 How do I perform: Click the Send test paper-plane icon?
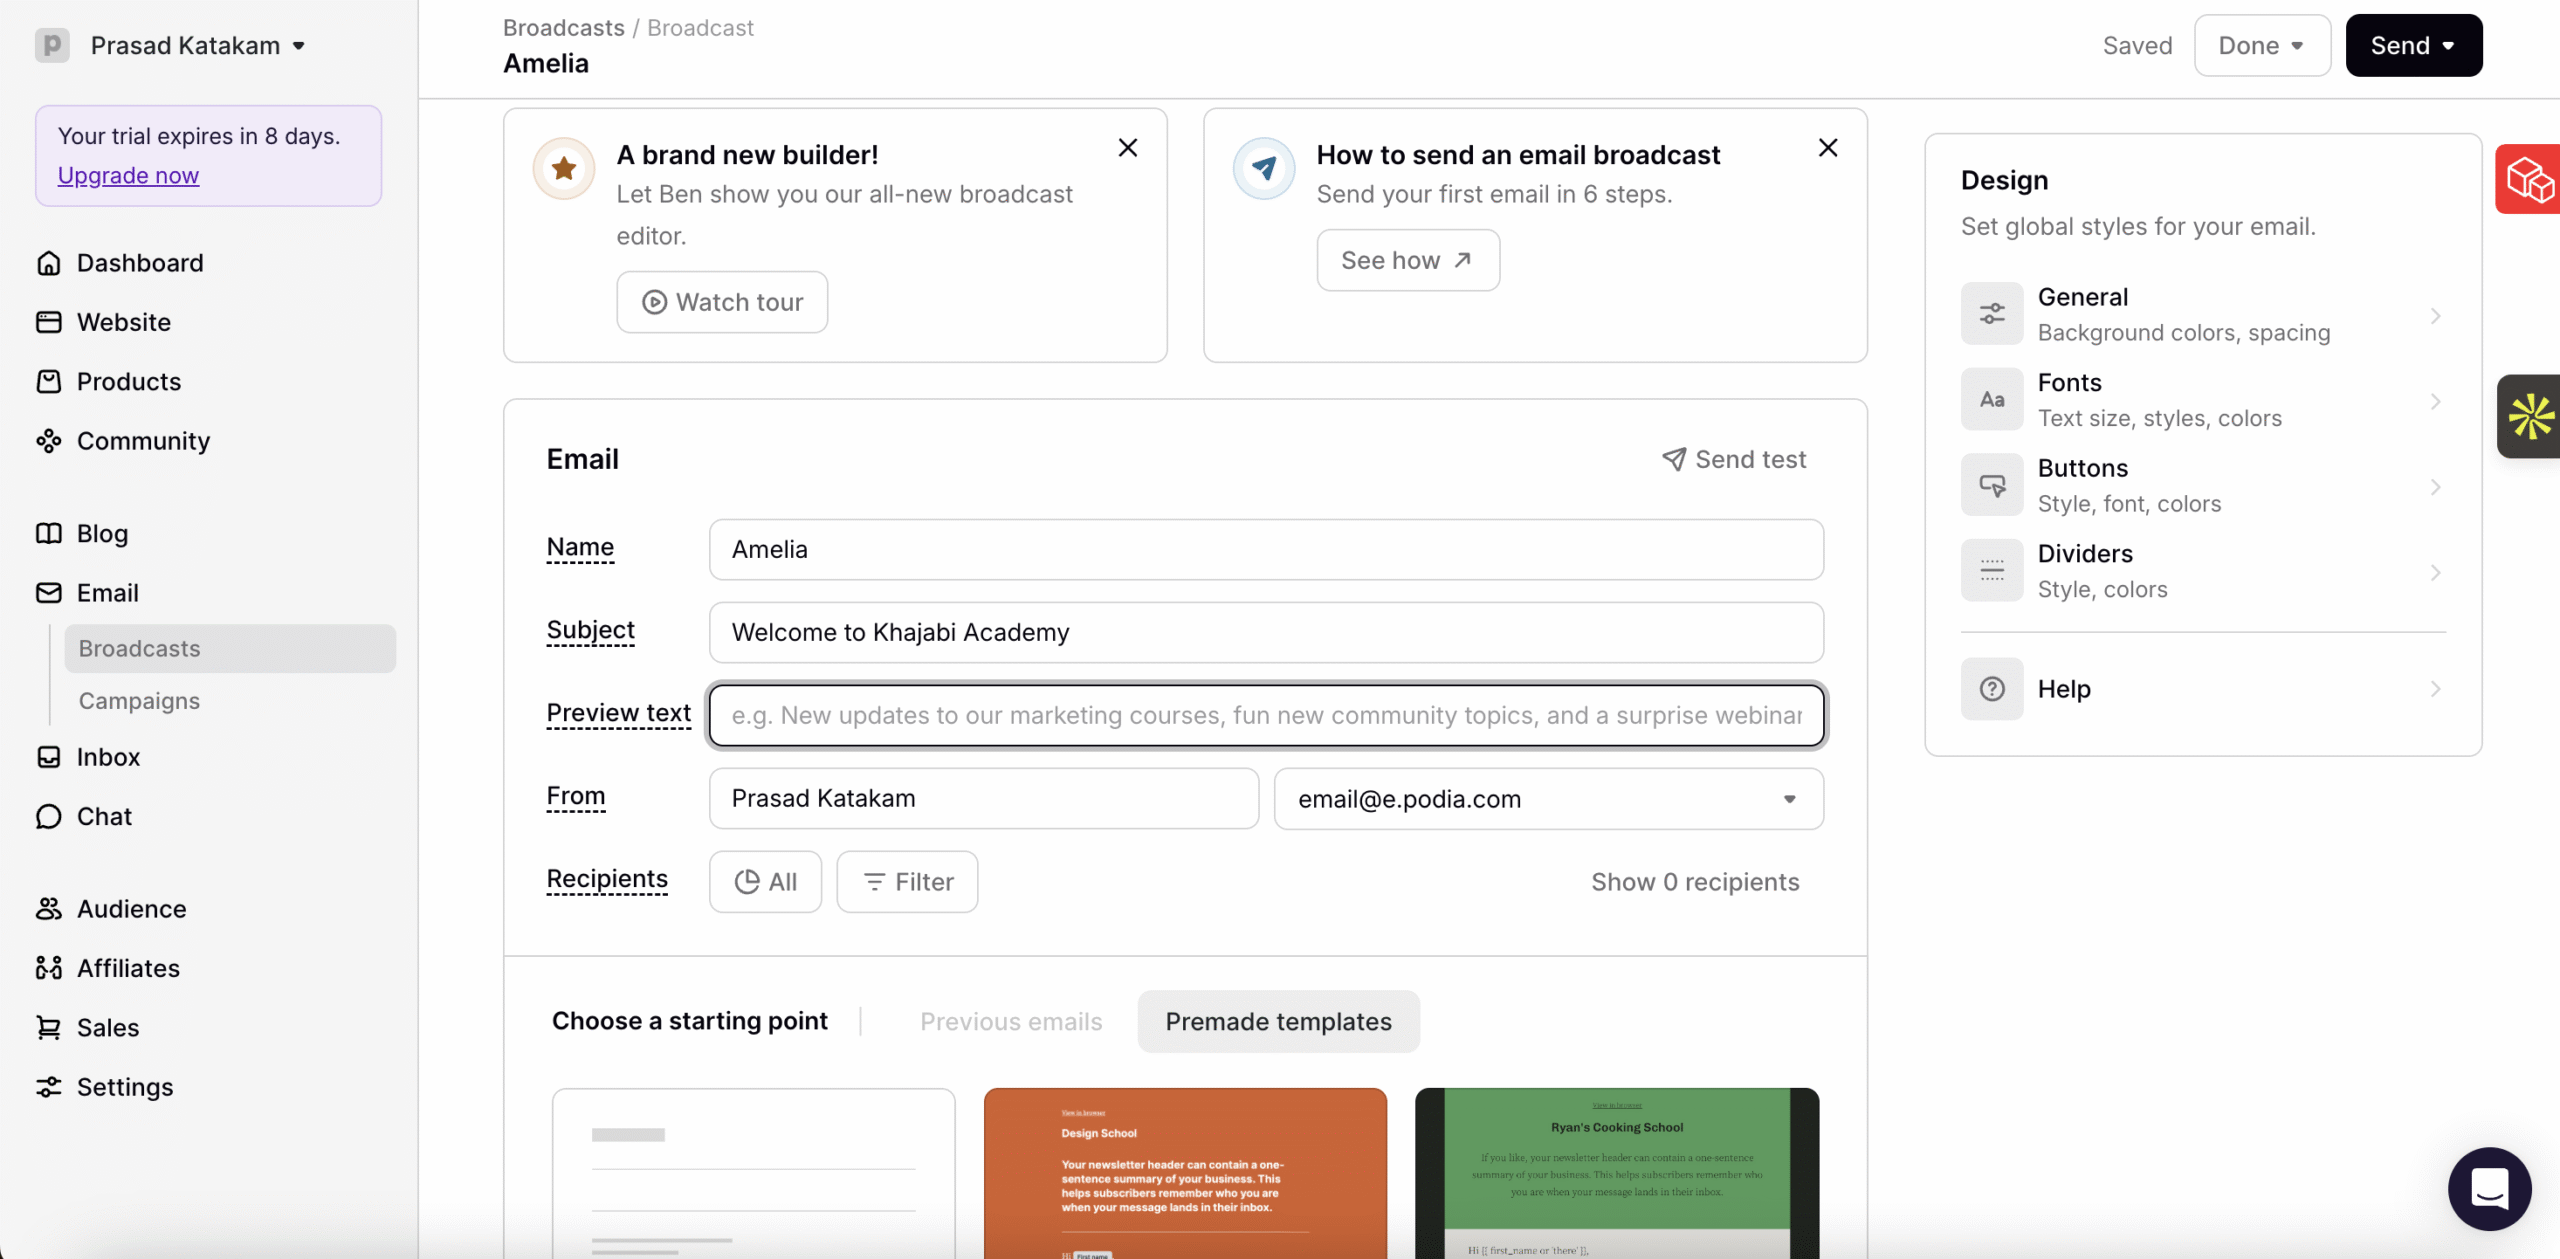[1674, 459]
